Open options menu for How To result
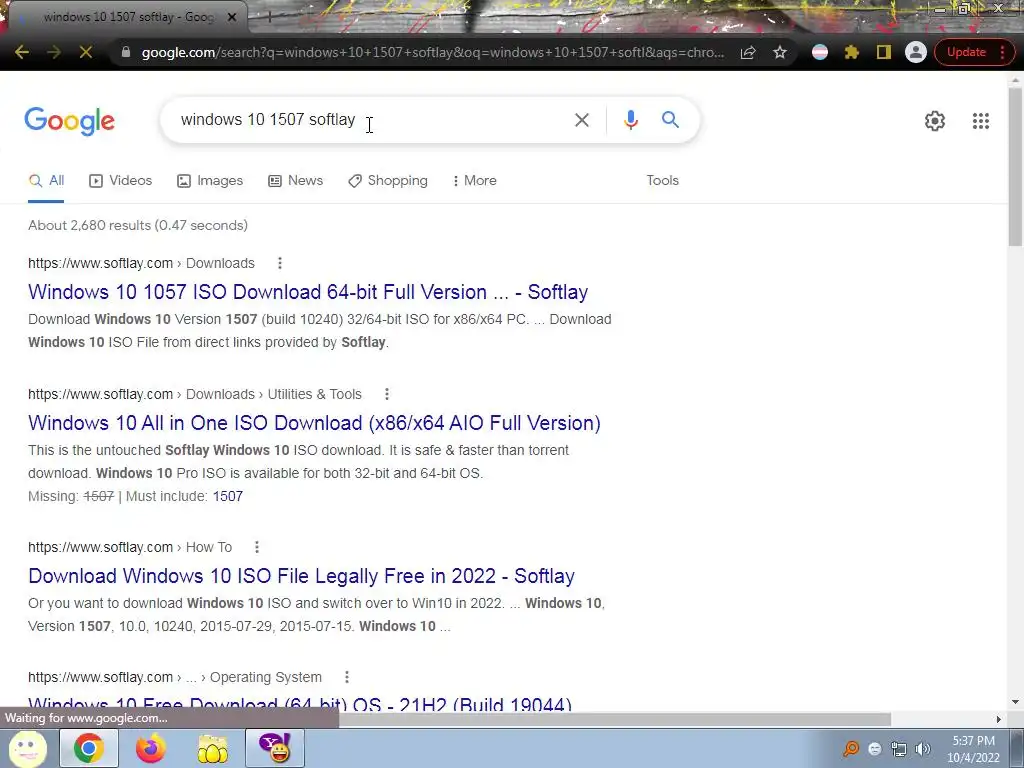 [257, 547]
